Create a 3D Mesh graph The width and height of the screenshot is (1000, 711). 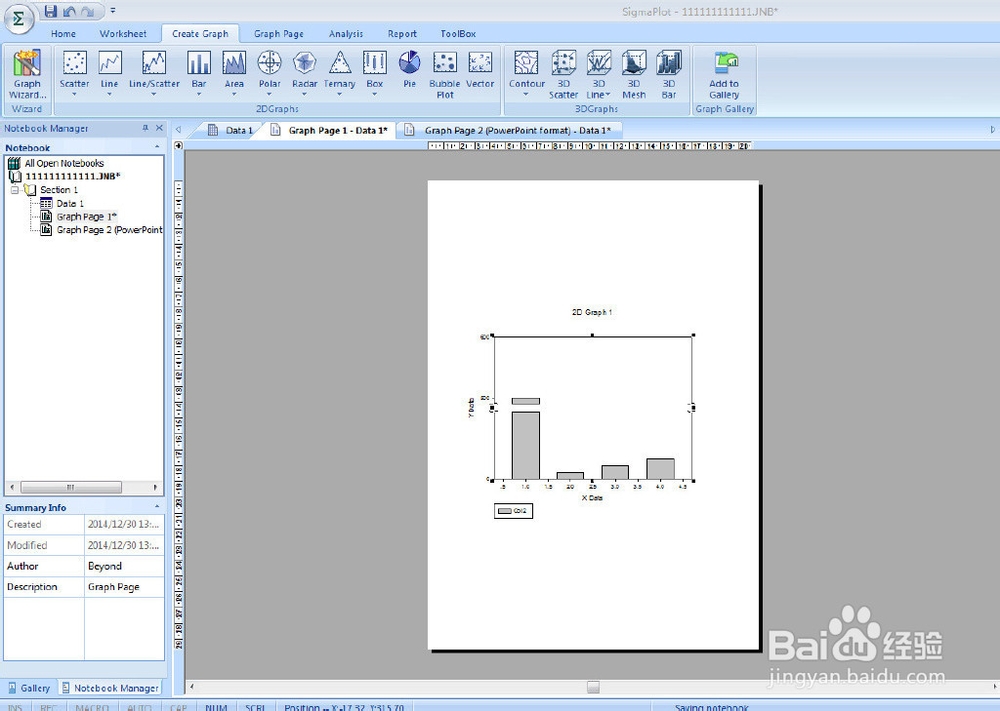(x=634, y=74)
